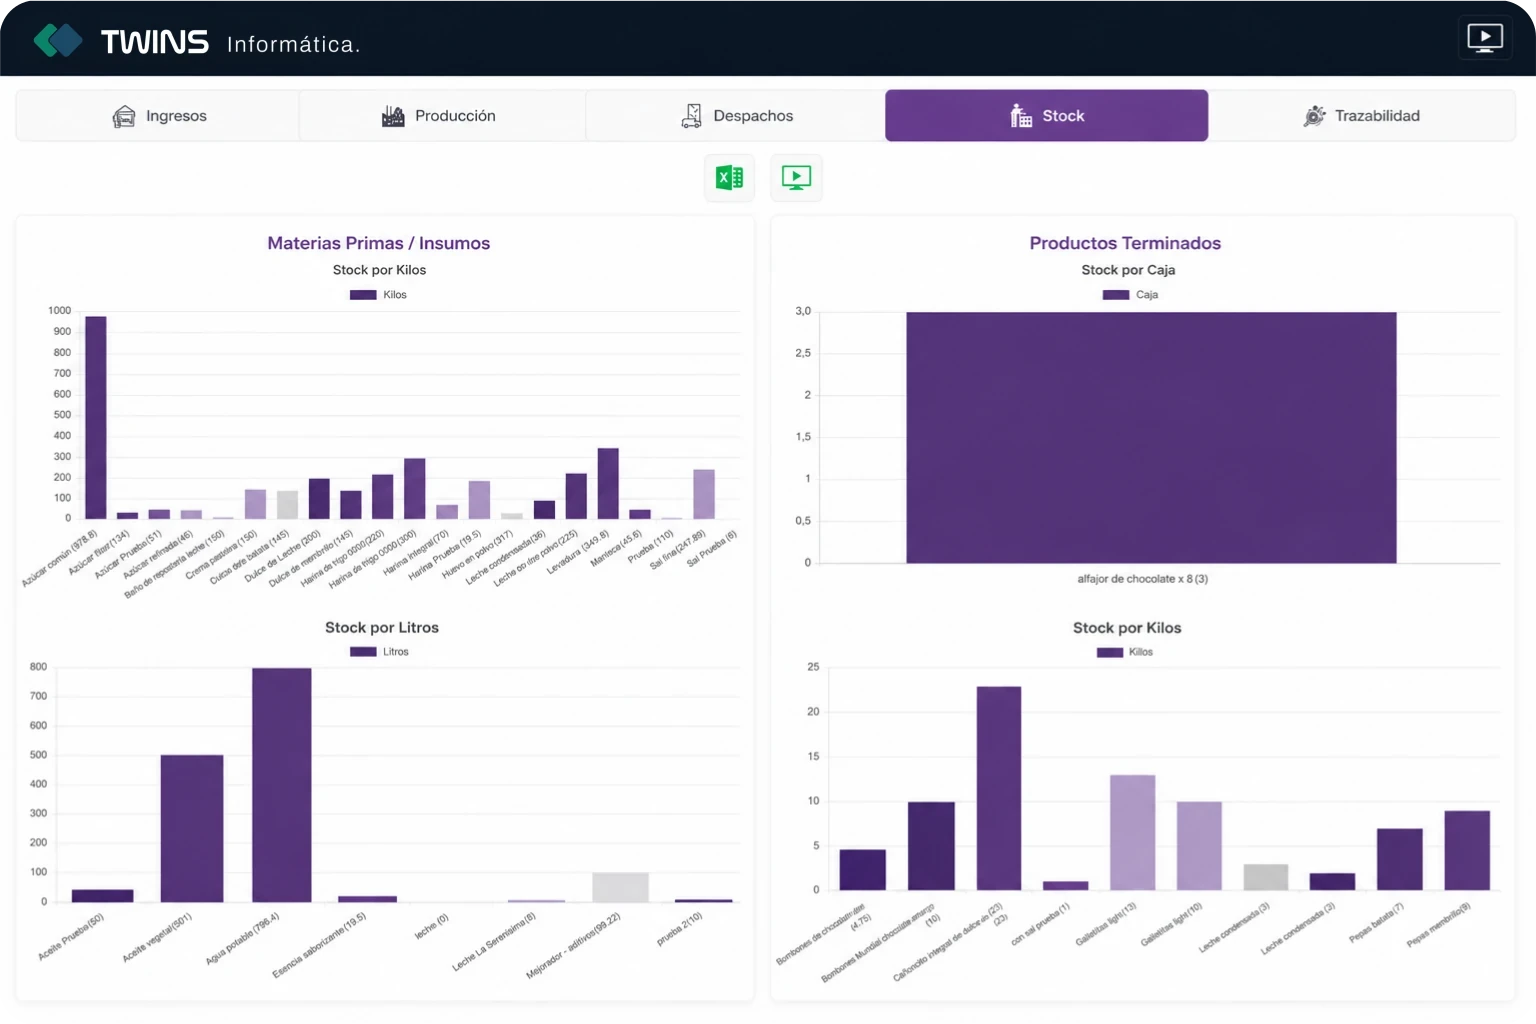This screenshot has height=1024, width=1536.
Task: Switch to the Ingresos tab
Action: click(158, 116)
